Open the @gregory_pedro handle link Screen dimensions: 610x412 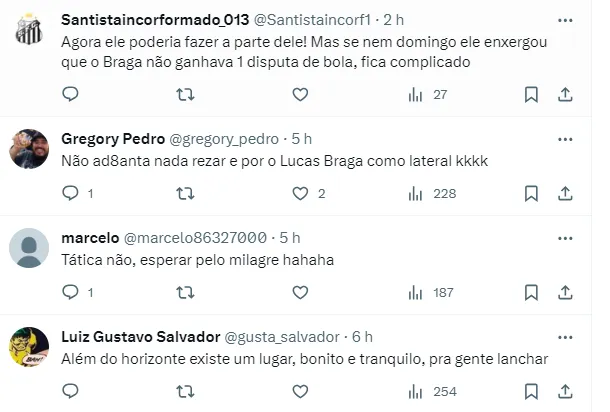[233, 139]
